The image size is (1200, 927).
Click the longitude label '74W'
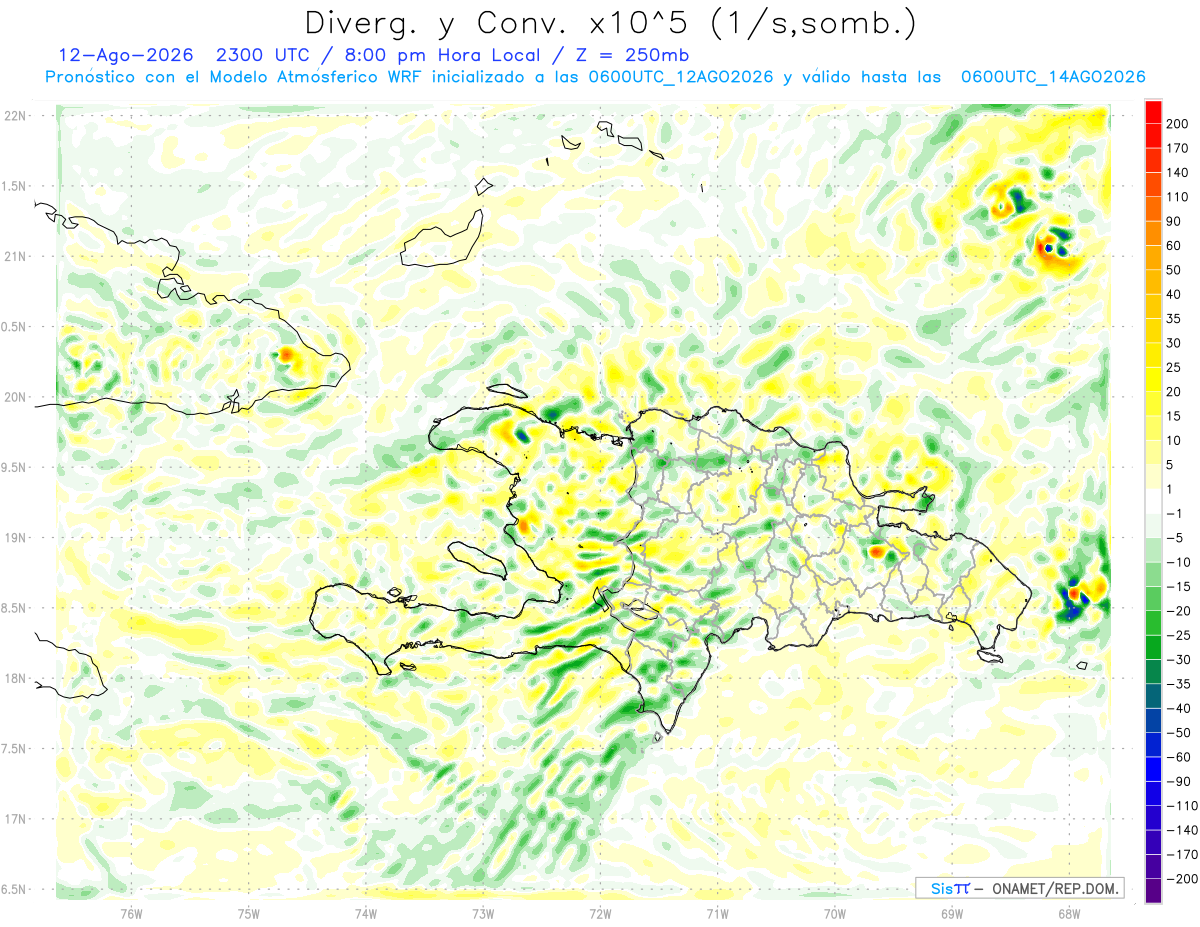tap(366, 913)
